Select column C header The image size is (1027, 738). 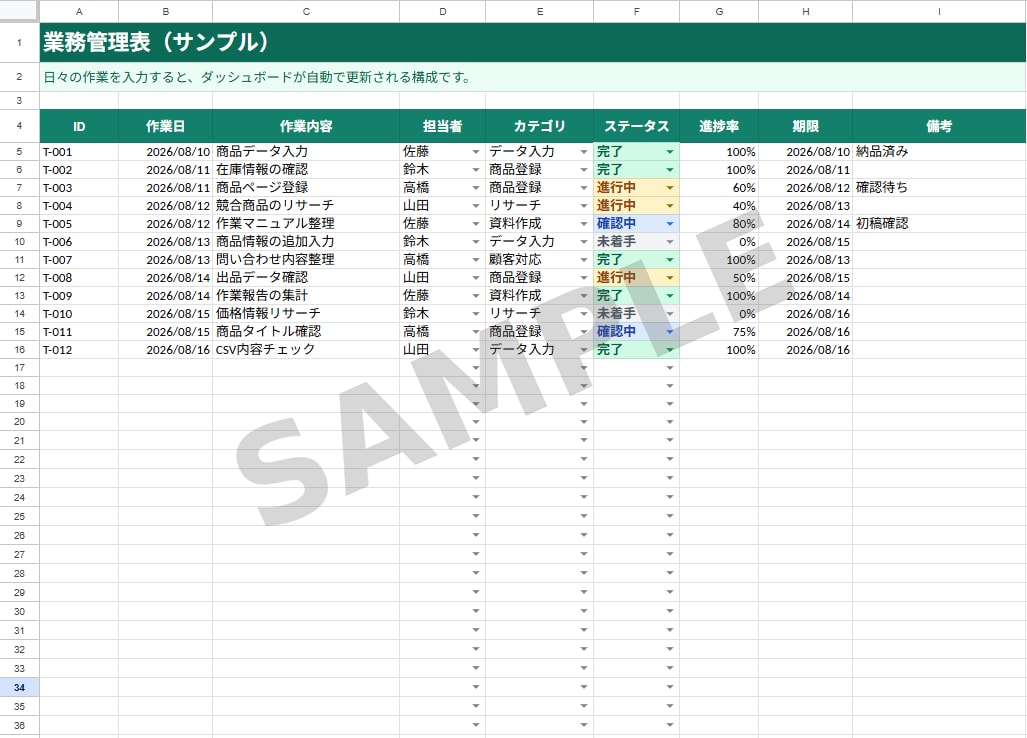[306, 11]
